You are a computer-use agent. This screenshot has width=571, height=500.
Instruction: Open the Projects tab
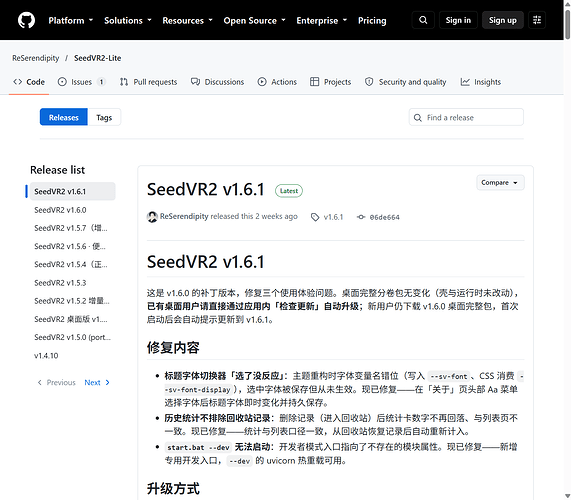(330, 82)
